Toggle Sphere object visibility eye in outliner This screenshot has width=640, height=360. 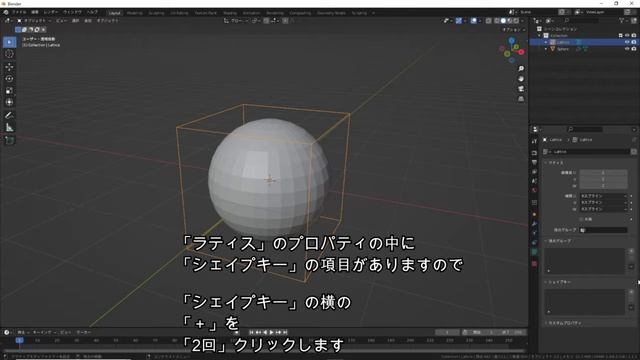[x=627, y=49]
